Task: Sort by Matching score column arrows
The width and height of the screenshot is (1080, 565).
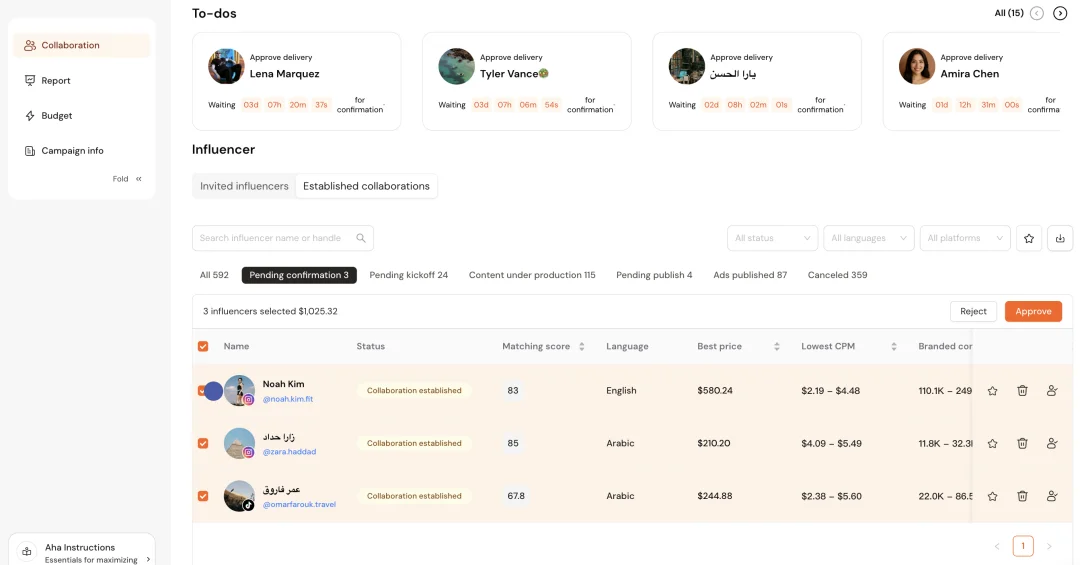Action: pyautogui.click(x=581, y=347)
